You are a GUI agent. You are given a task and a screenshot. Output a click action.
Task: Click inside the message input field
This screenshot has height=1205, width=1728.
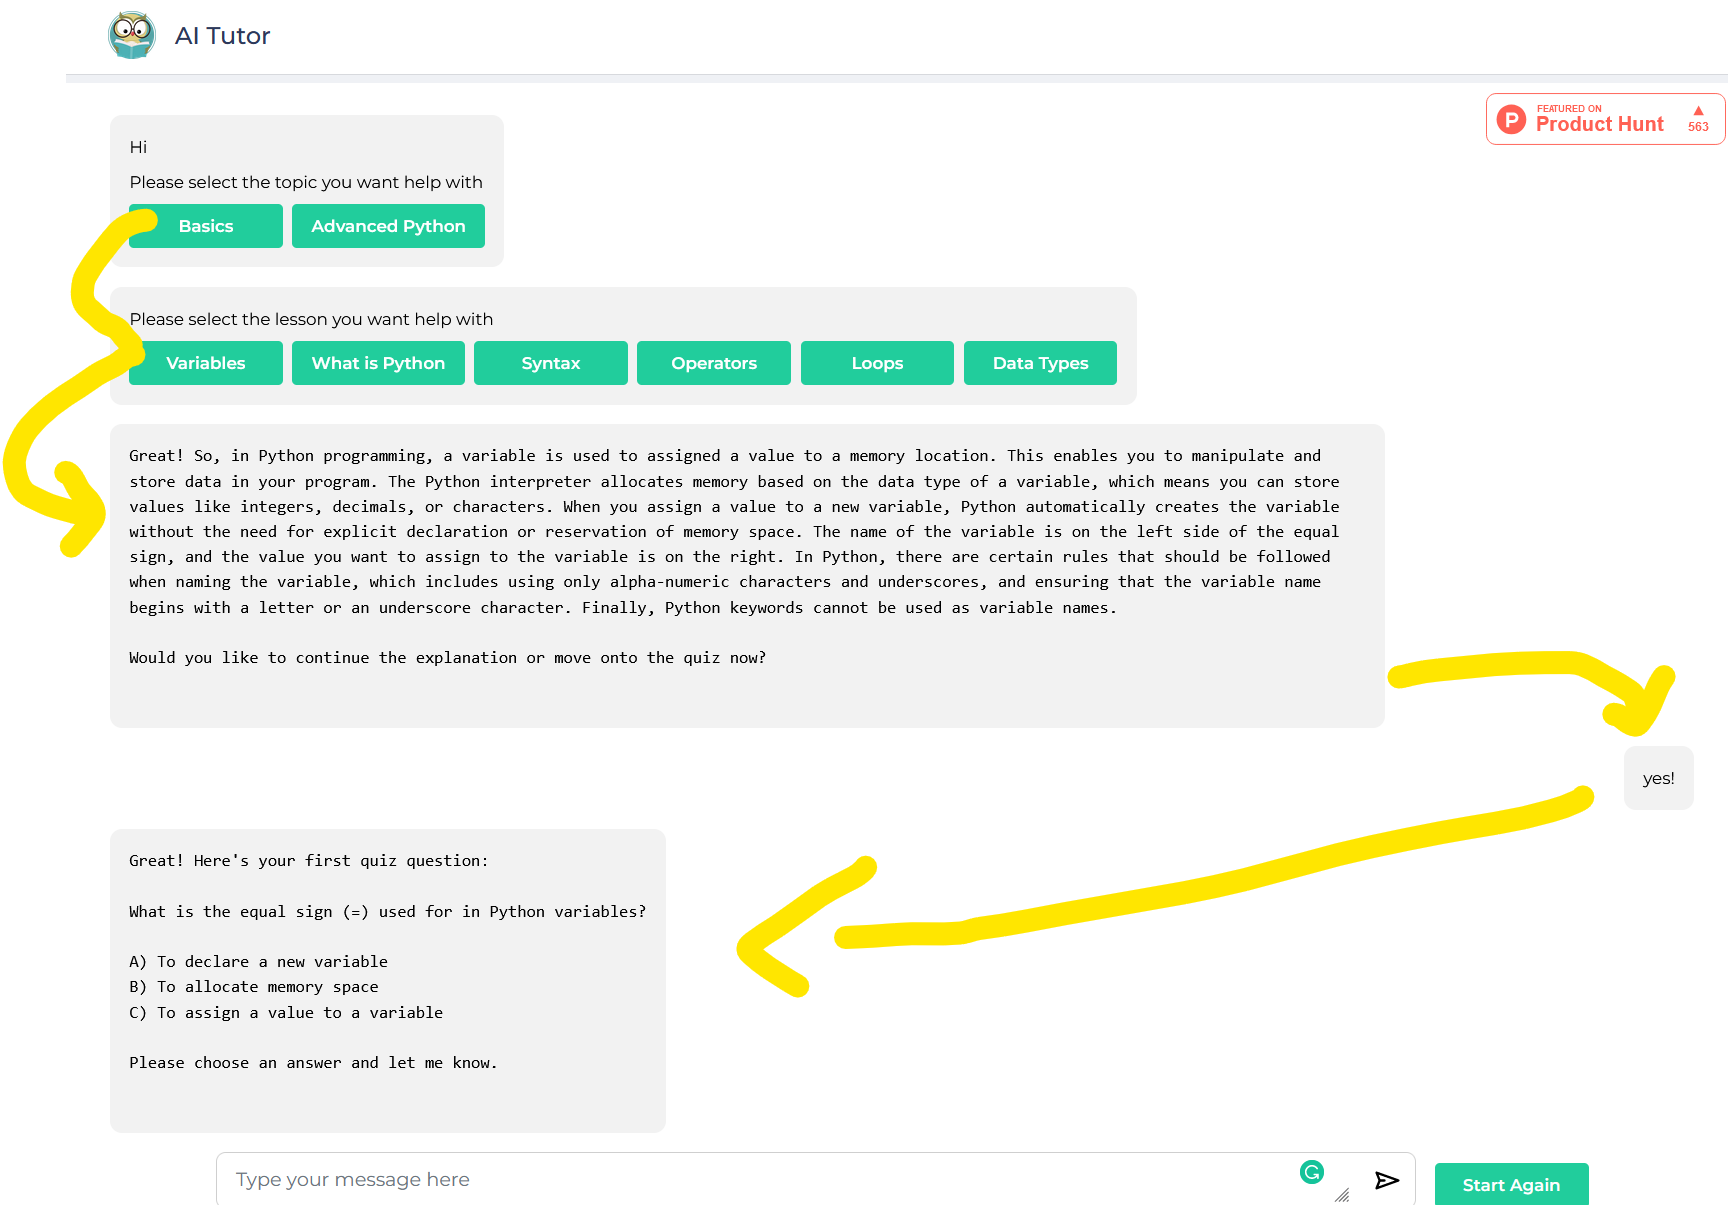700,1180
